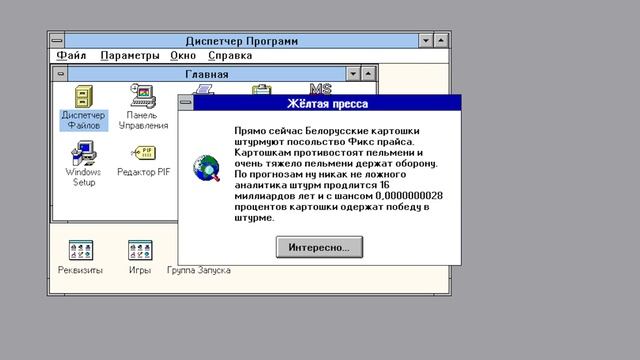
Task: Open the Файл menu
Action: 71,56
